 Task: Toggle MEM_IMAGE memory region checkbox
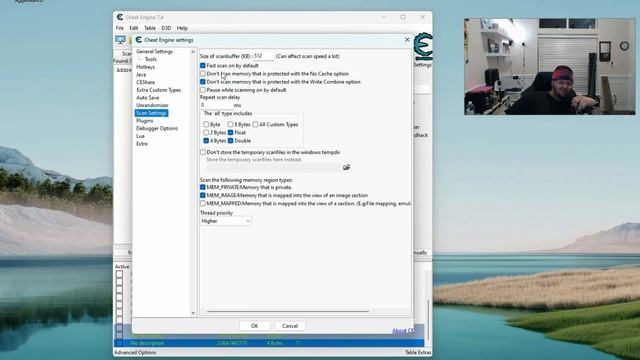tap(203, 195)
